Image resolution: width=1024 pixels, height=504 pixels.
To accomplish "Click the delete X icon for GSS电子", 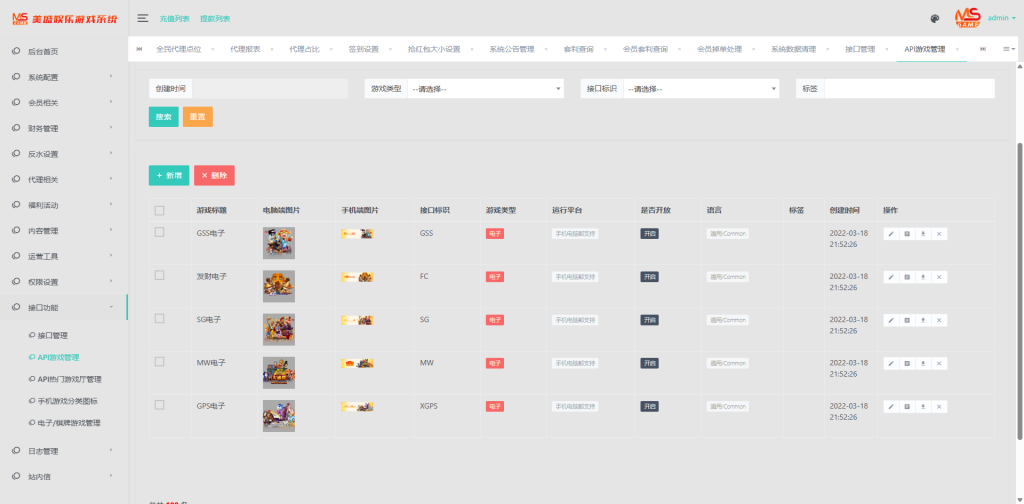I will [939, 234].
